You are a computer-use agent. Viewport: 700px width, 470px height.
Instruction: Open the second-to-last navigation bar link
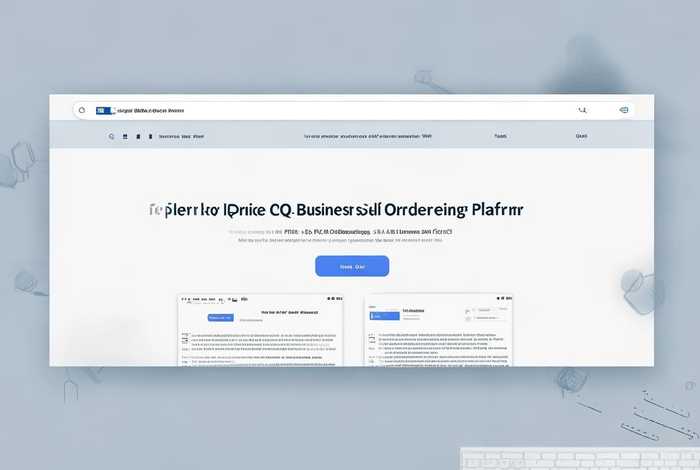click(500, 136)
